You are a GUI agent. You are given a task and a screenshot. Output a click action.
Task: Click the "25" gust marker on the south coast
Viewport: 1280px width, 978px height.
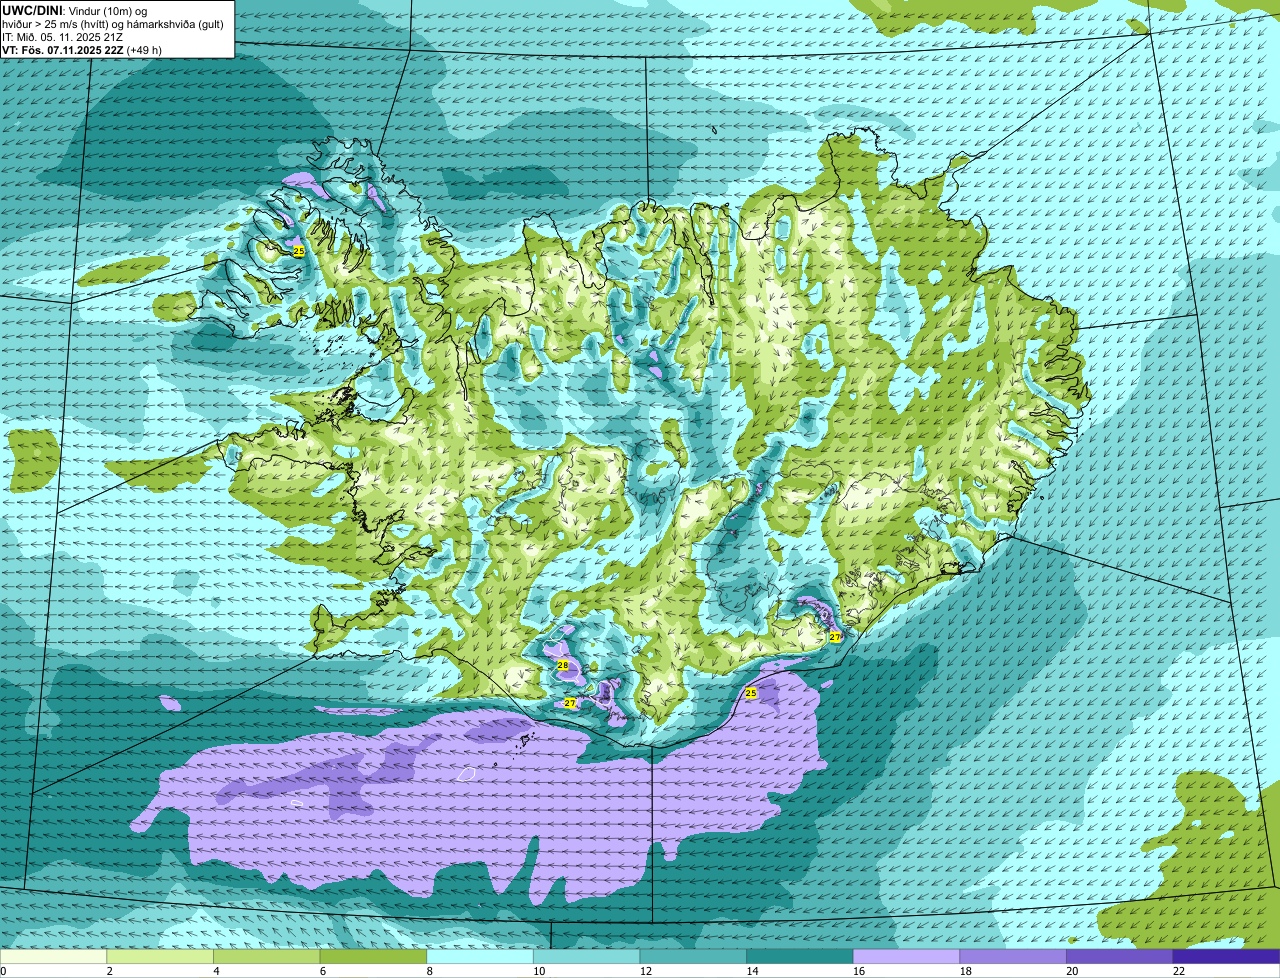pos(751,692)
